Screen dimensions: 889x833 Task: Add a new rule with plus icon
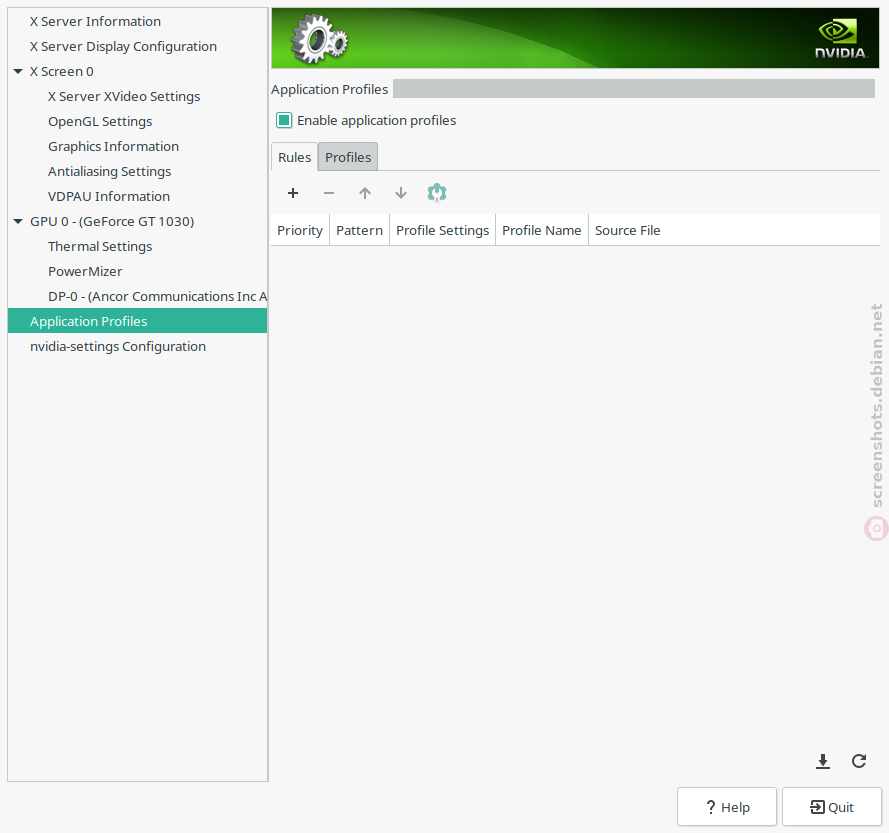click(x=293, y=193)
